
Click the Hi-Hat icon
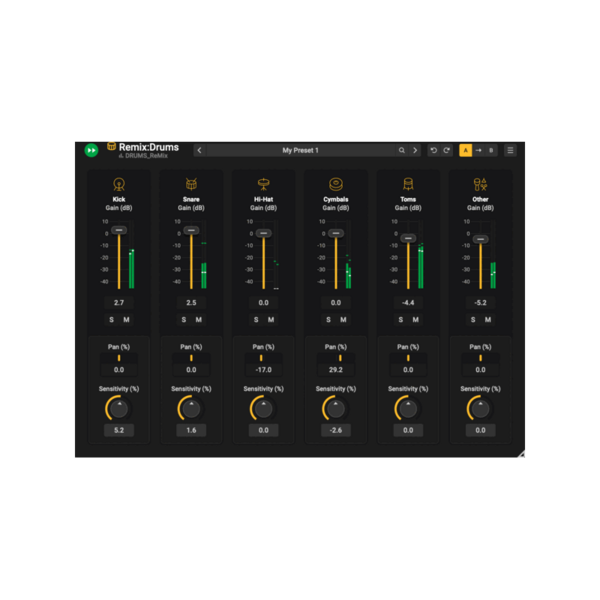264,184
